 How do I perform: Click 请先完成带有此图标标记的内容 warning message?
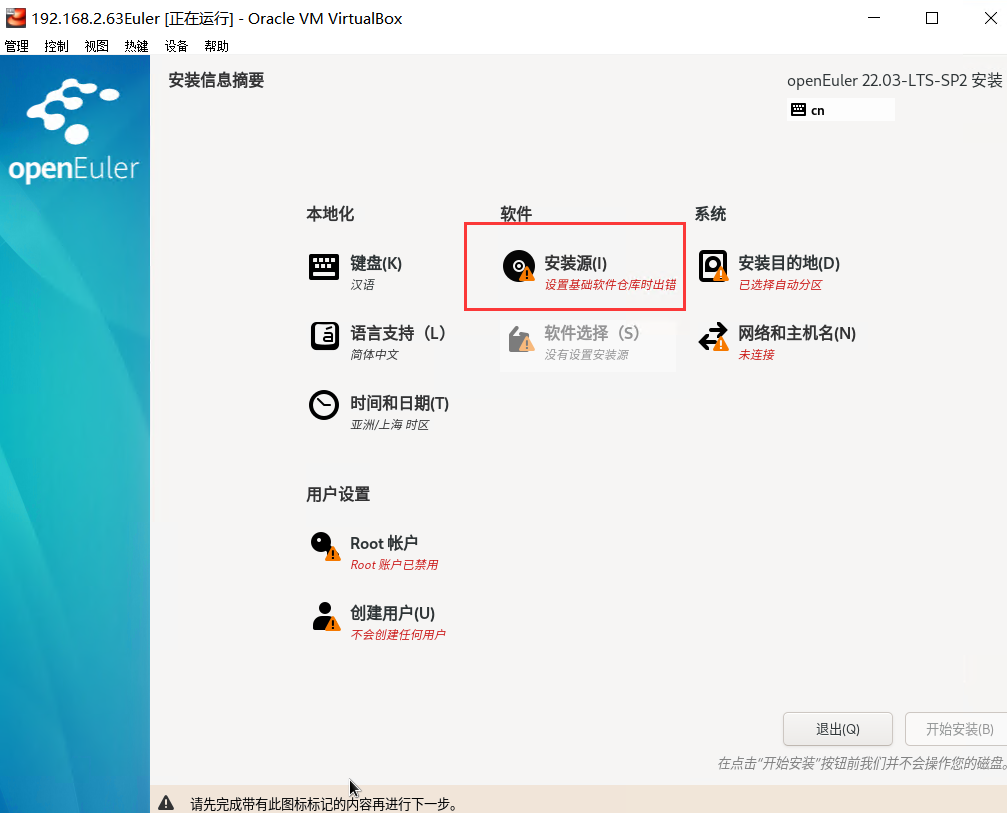tap(324, 803)
